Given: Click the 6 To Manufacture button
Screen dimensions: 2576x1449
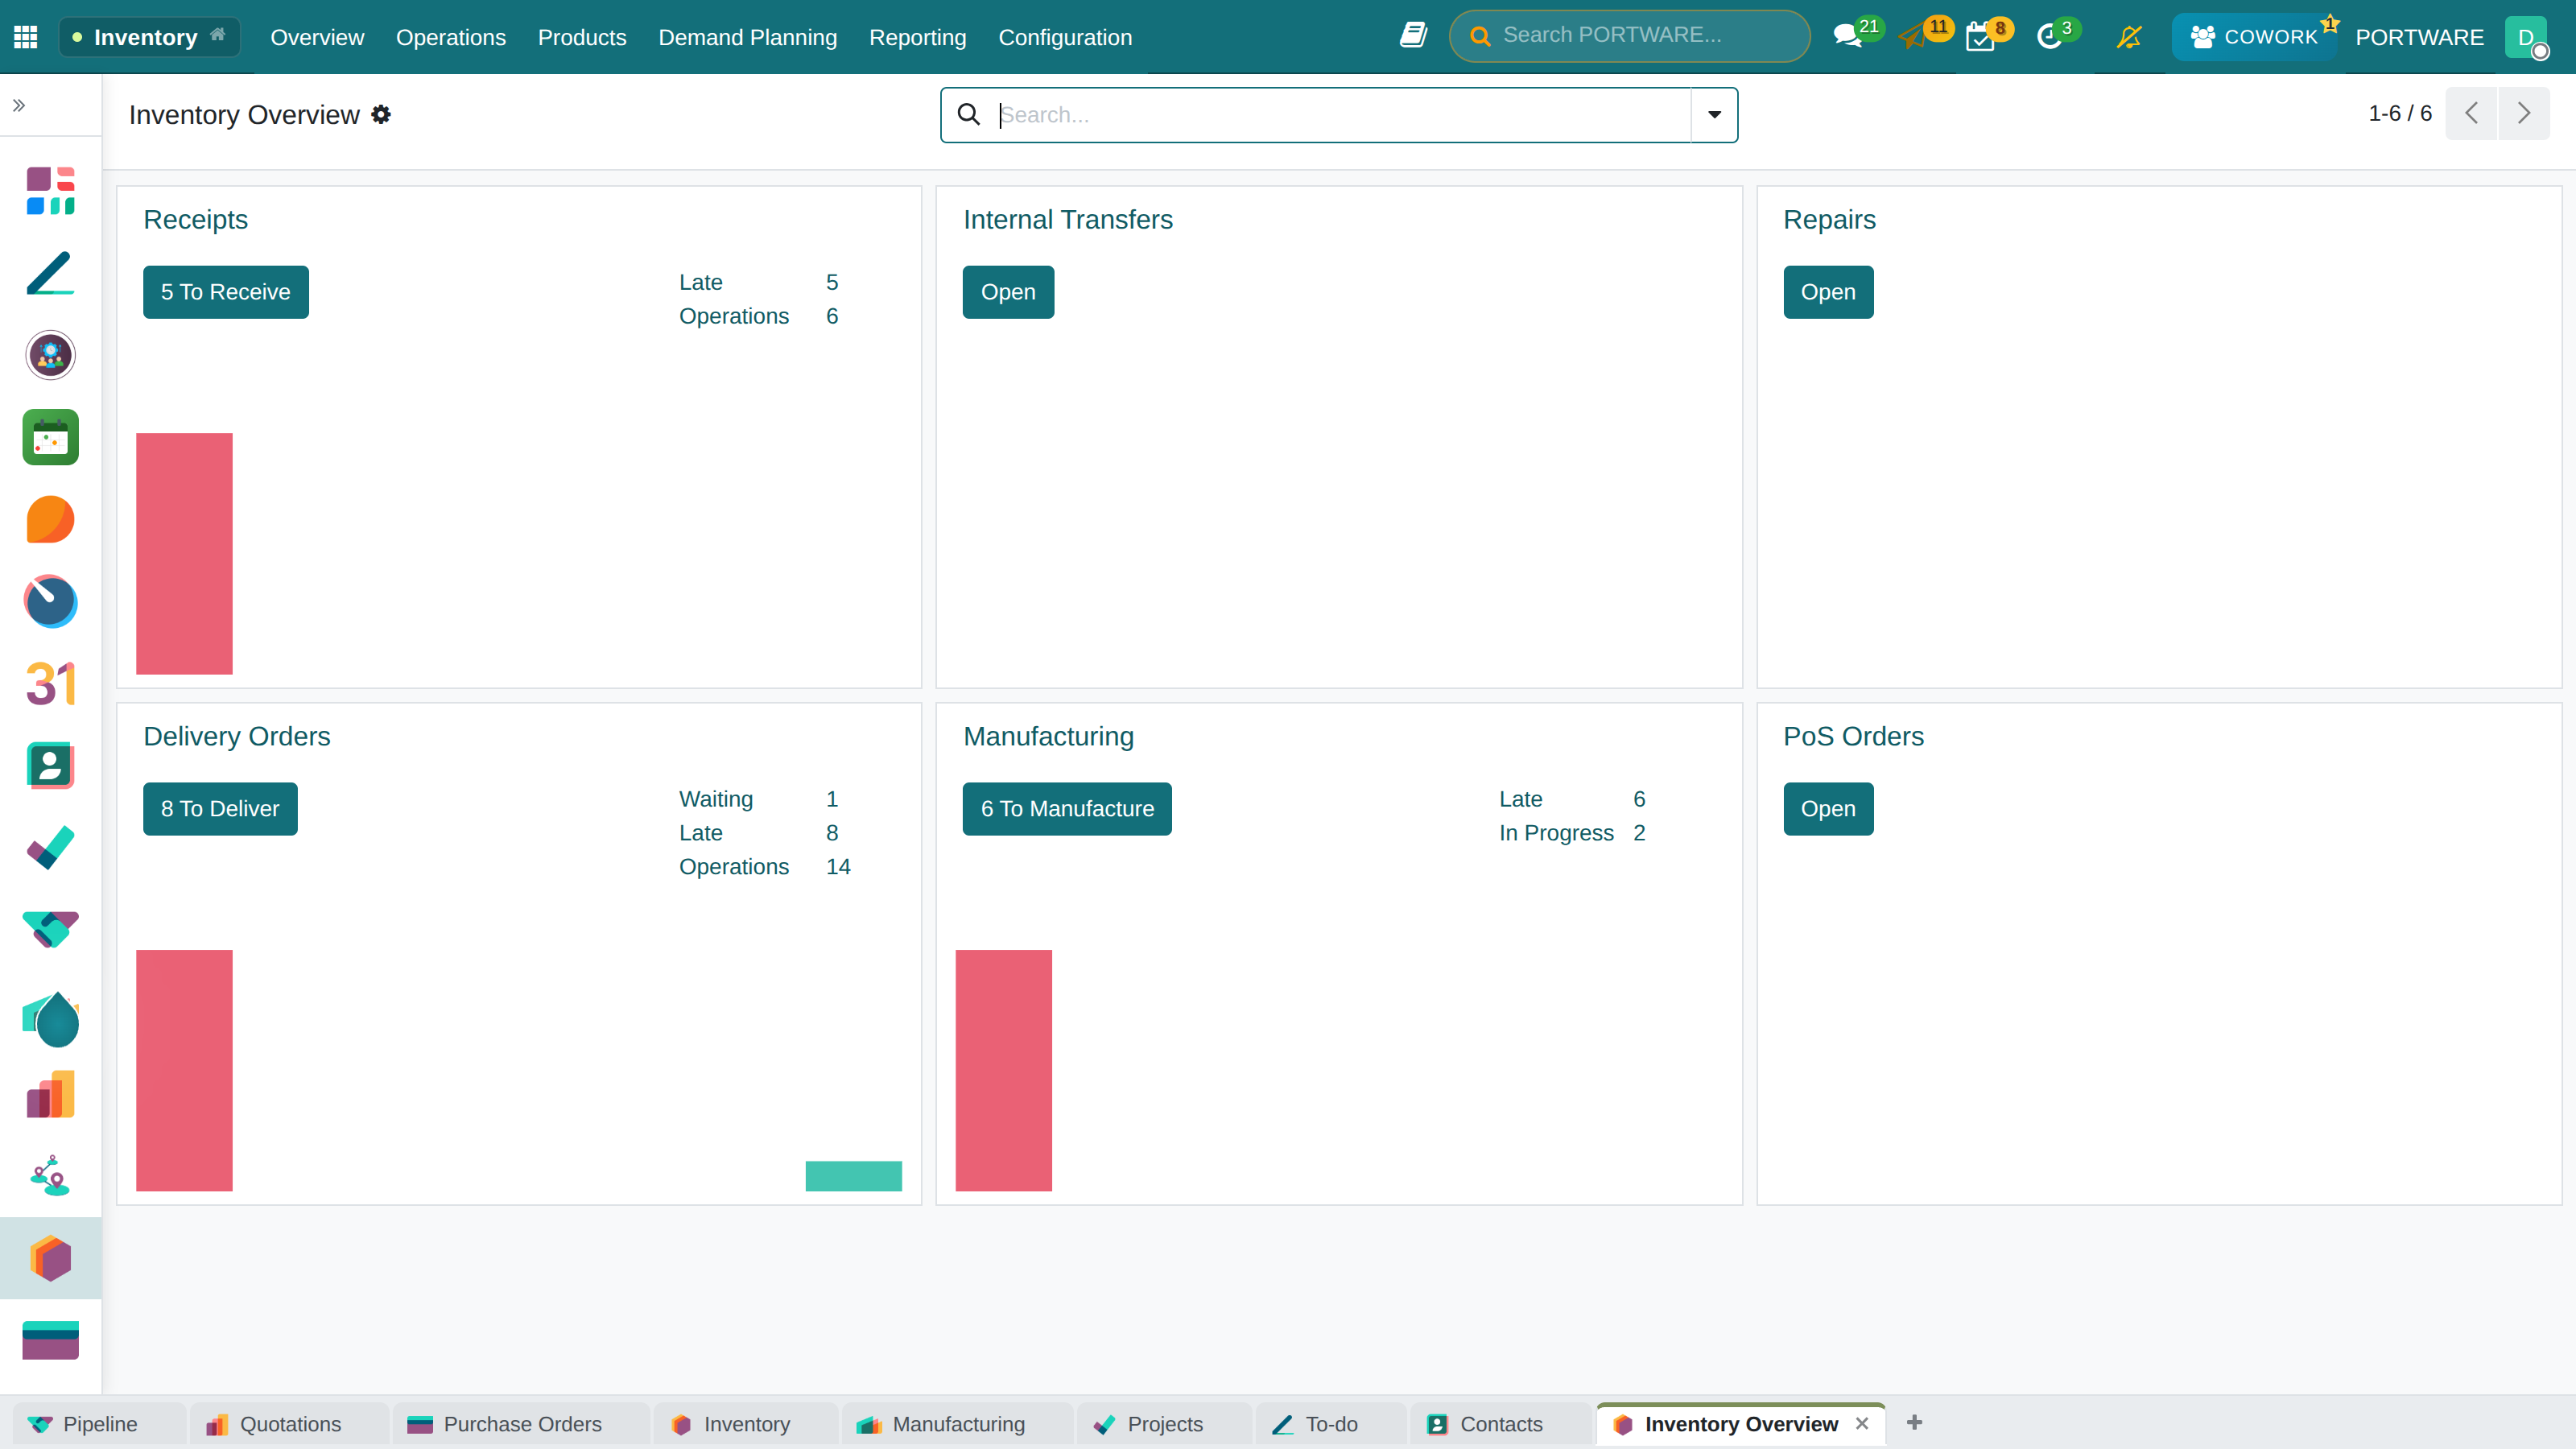Looking at the screenshot, I should point(1067,809).
